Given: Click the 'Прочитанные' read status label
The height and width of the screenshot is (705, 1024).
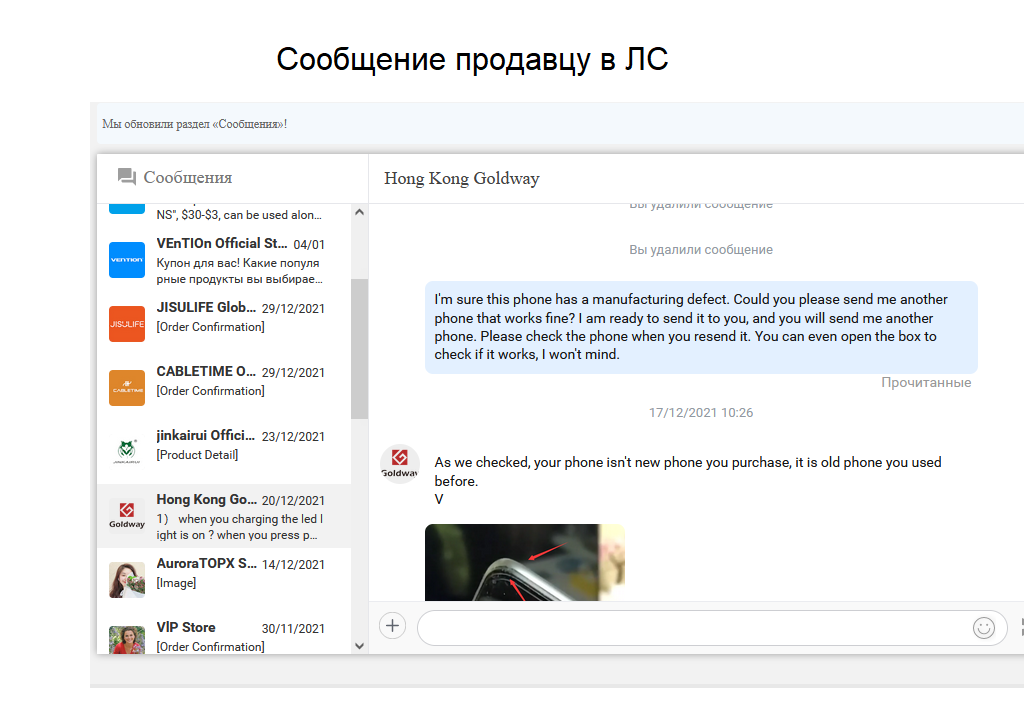Looking at the screenshot, I should click(x=926, y=383).
